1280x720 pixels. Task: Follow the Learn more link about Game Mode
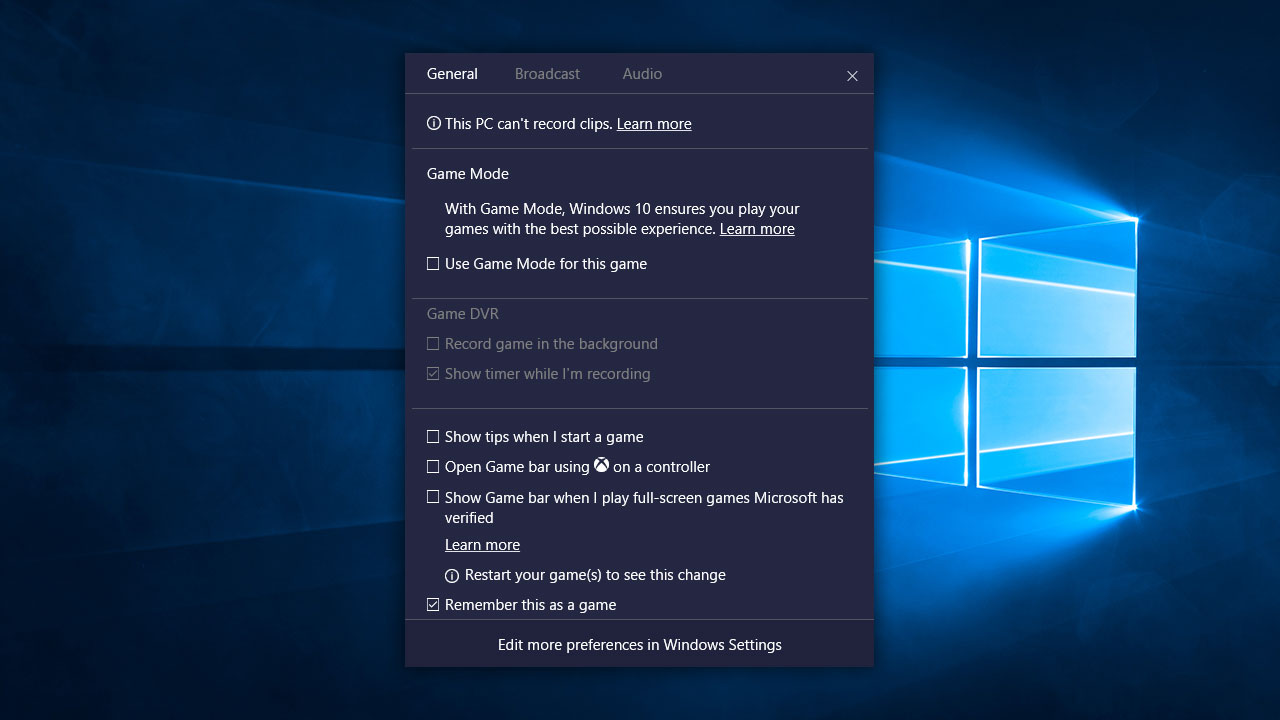click(x=757, y=229)
